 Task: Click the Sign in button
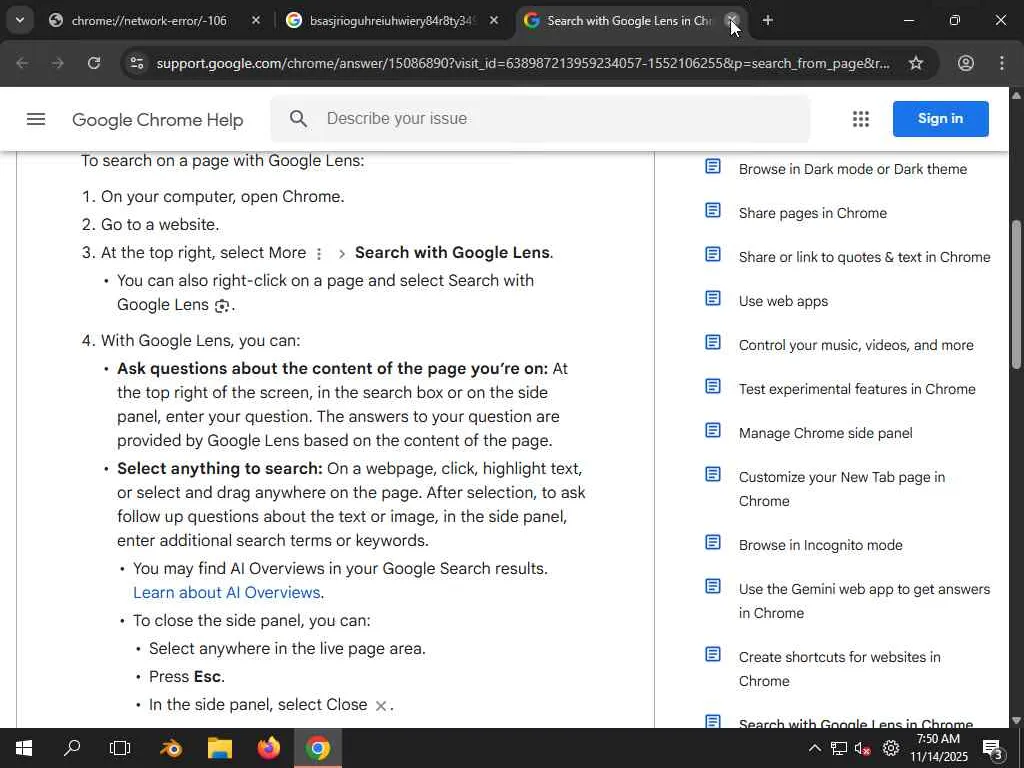[940, 119]
